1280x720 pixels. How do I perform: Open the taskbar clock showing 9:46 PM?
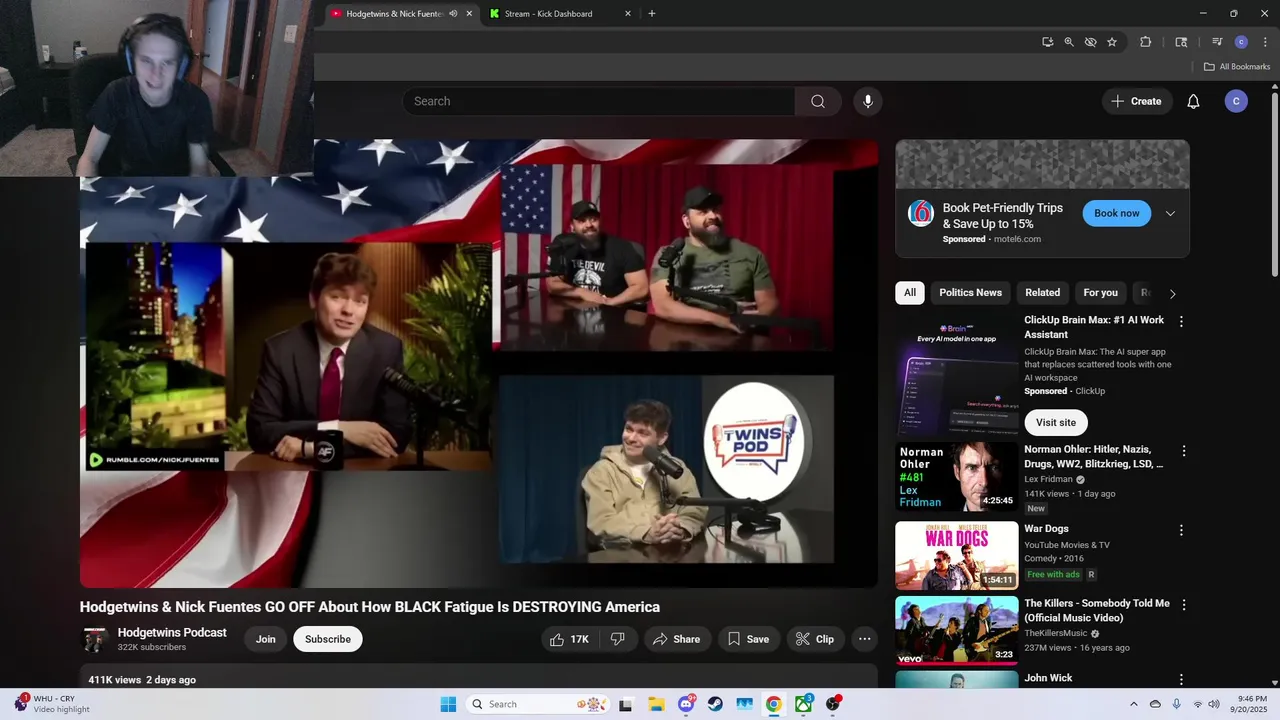tap(1253, 704)
